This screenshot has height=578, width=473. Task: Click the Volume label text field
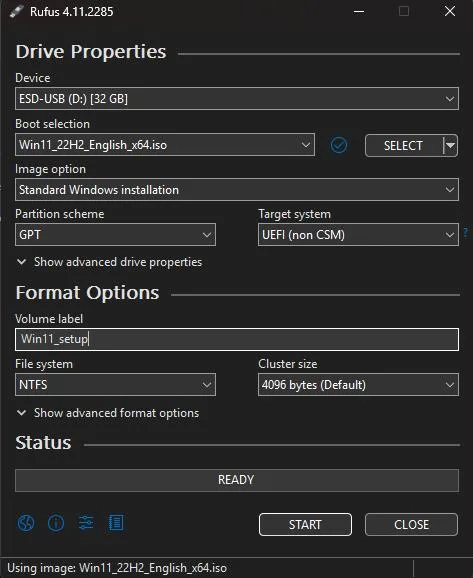point(237,339)
